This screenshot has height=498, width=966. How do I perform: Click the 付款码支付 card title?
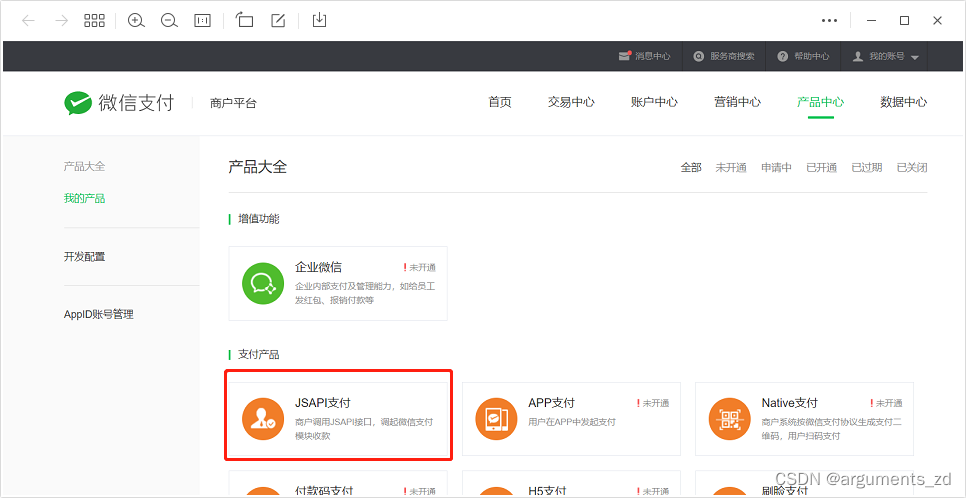324,491
